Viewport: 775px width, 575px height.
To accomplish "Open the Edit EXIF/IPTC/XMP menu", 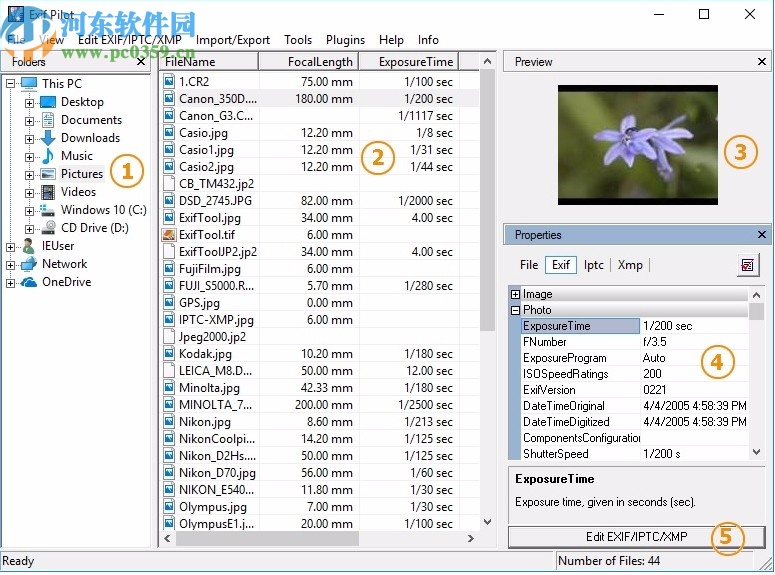I will tap(129, 40).
